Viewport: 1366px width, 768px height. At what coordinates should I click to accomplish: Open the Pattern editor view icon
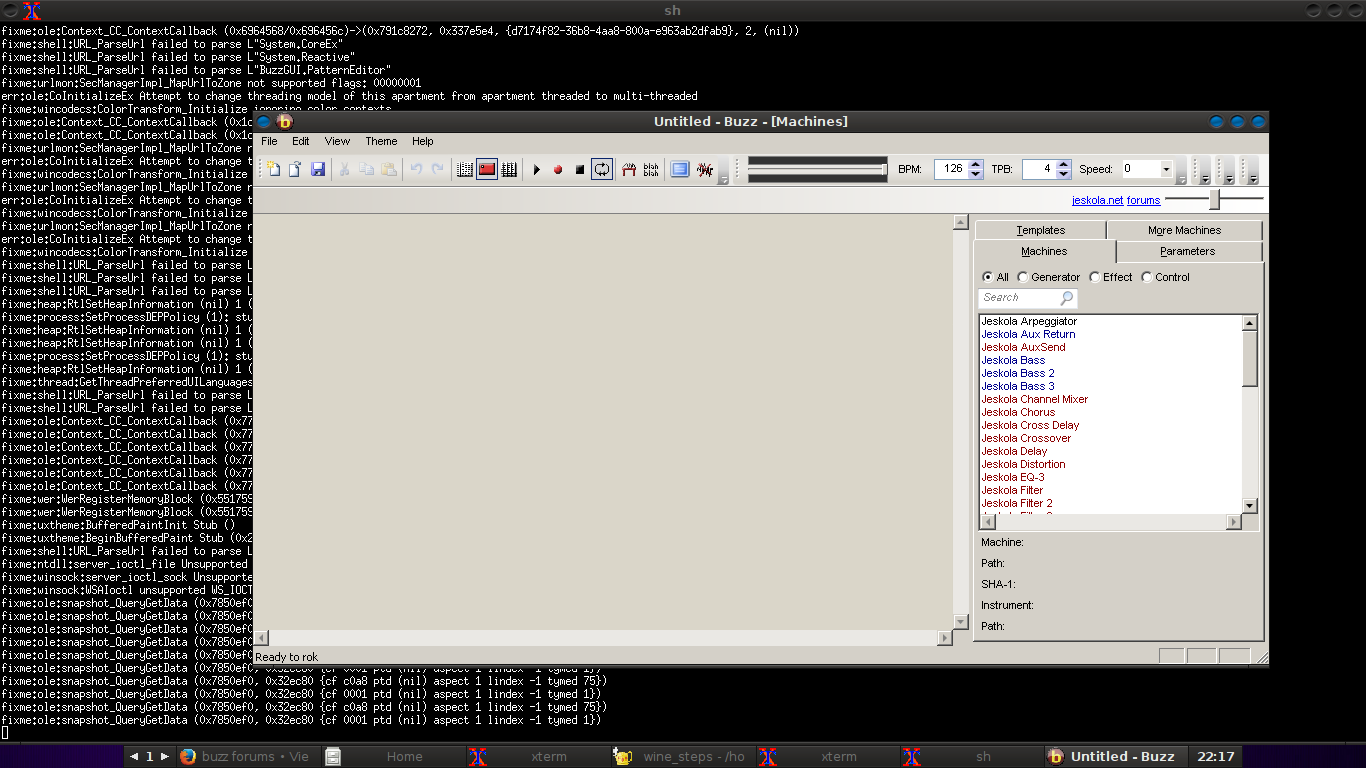(x=464, y=169)
